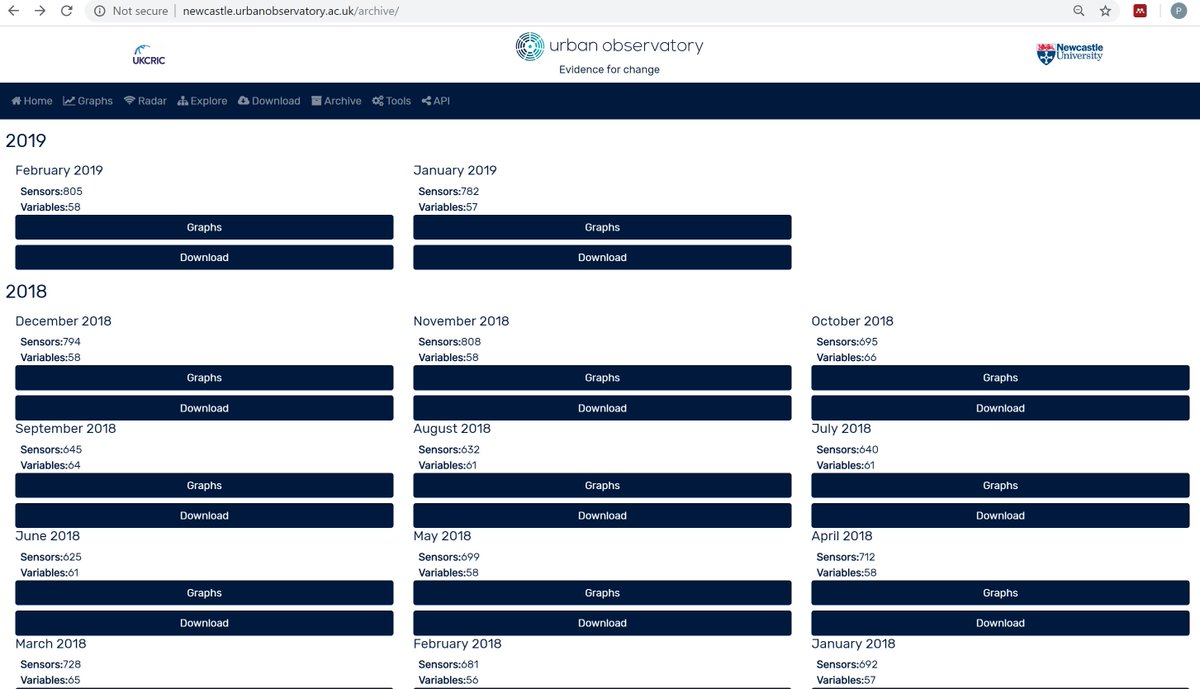Open the Tools nav item
Viewport: 1200px width, 689px height.
point(391,101)
